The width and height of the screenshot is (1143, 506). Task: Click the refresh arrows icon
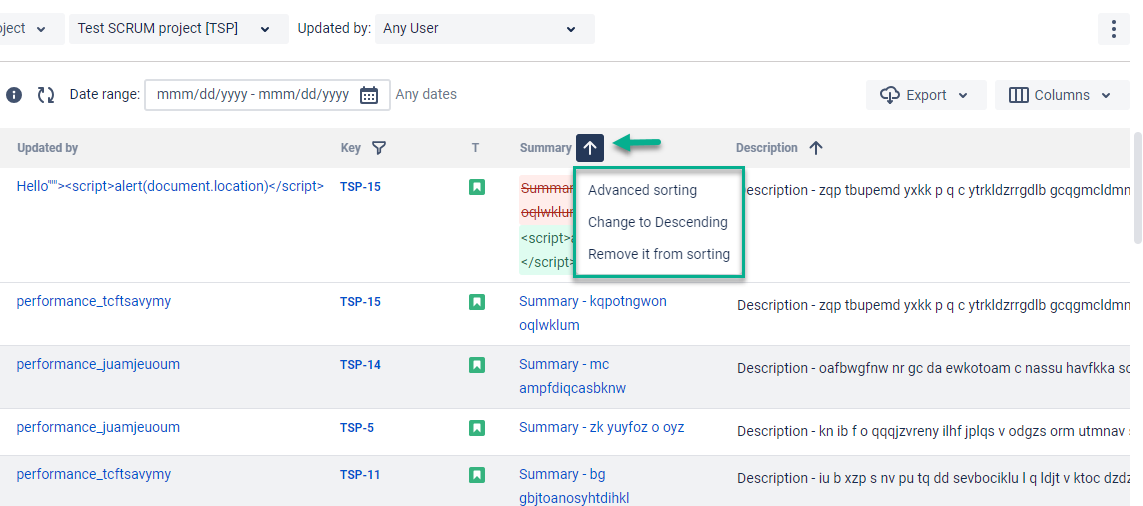(46, 95)
